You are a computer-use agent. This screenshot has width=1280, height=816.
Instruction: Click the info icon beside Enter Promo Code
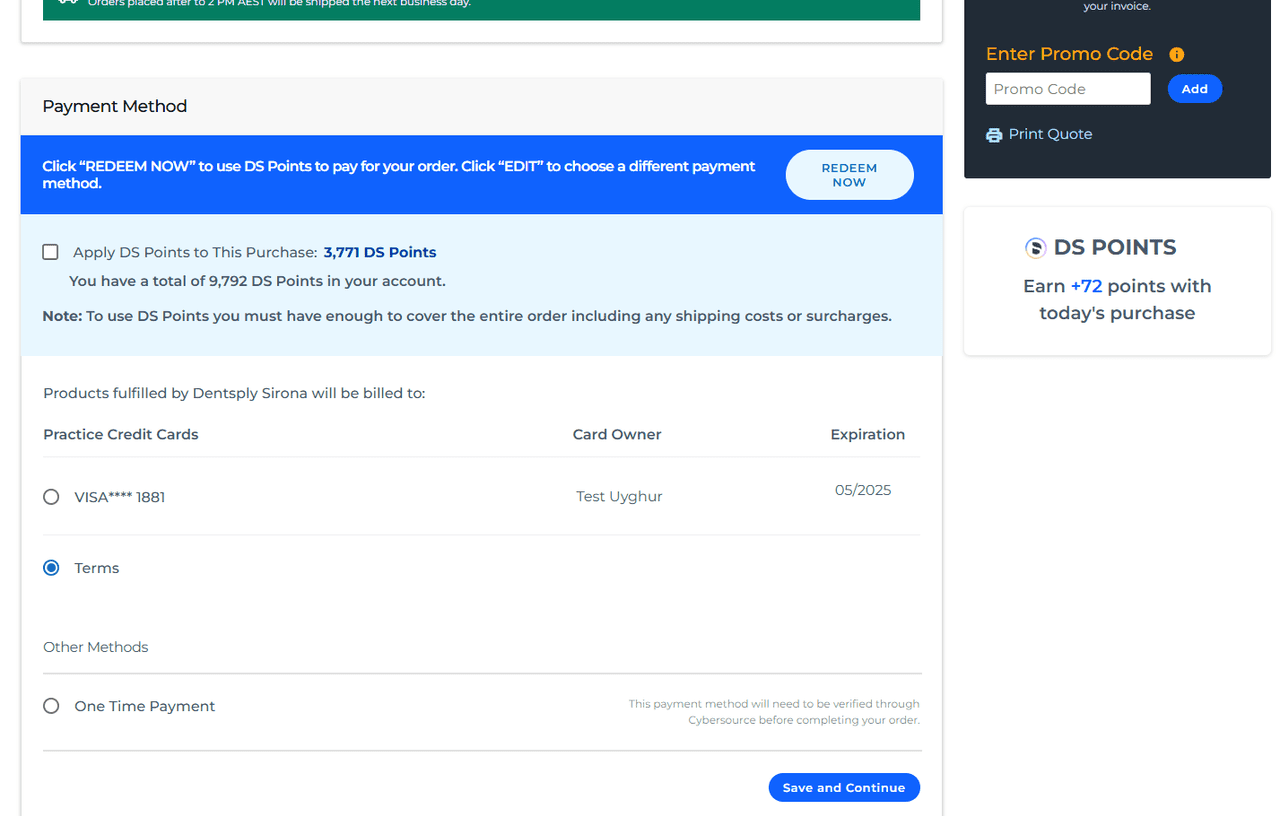[x=1177, y=55]
